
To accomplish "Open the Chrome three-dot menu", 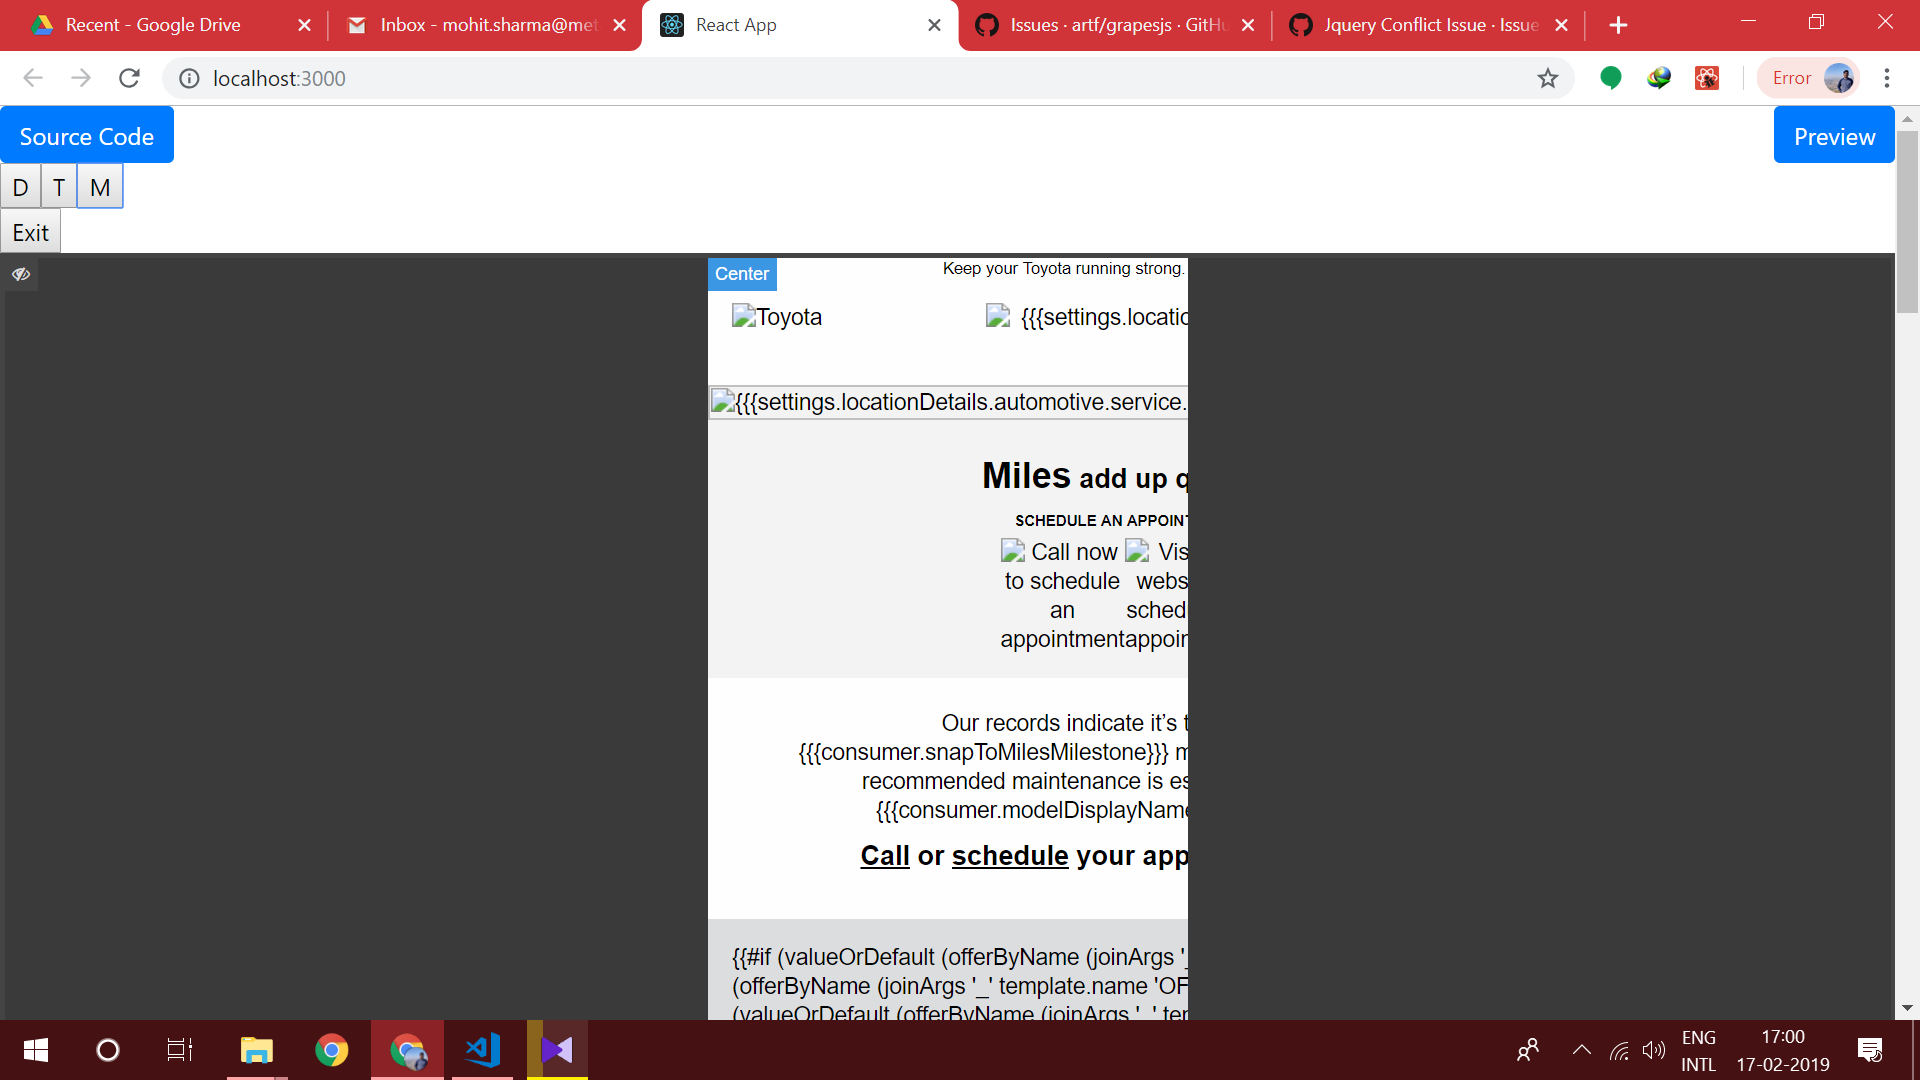I will tap(1886, 78).
